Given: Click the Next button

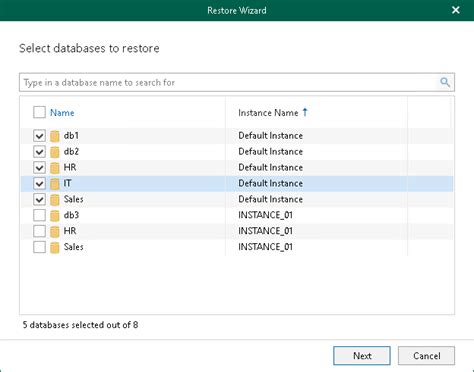Looking at the screenshot, I should (362, 356).
